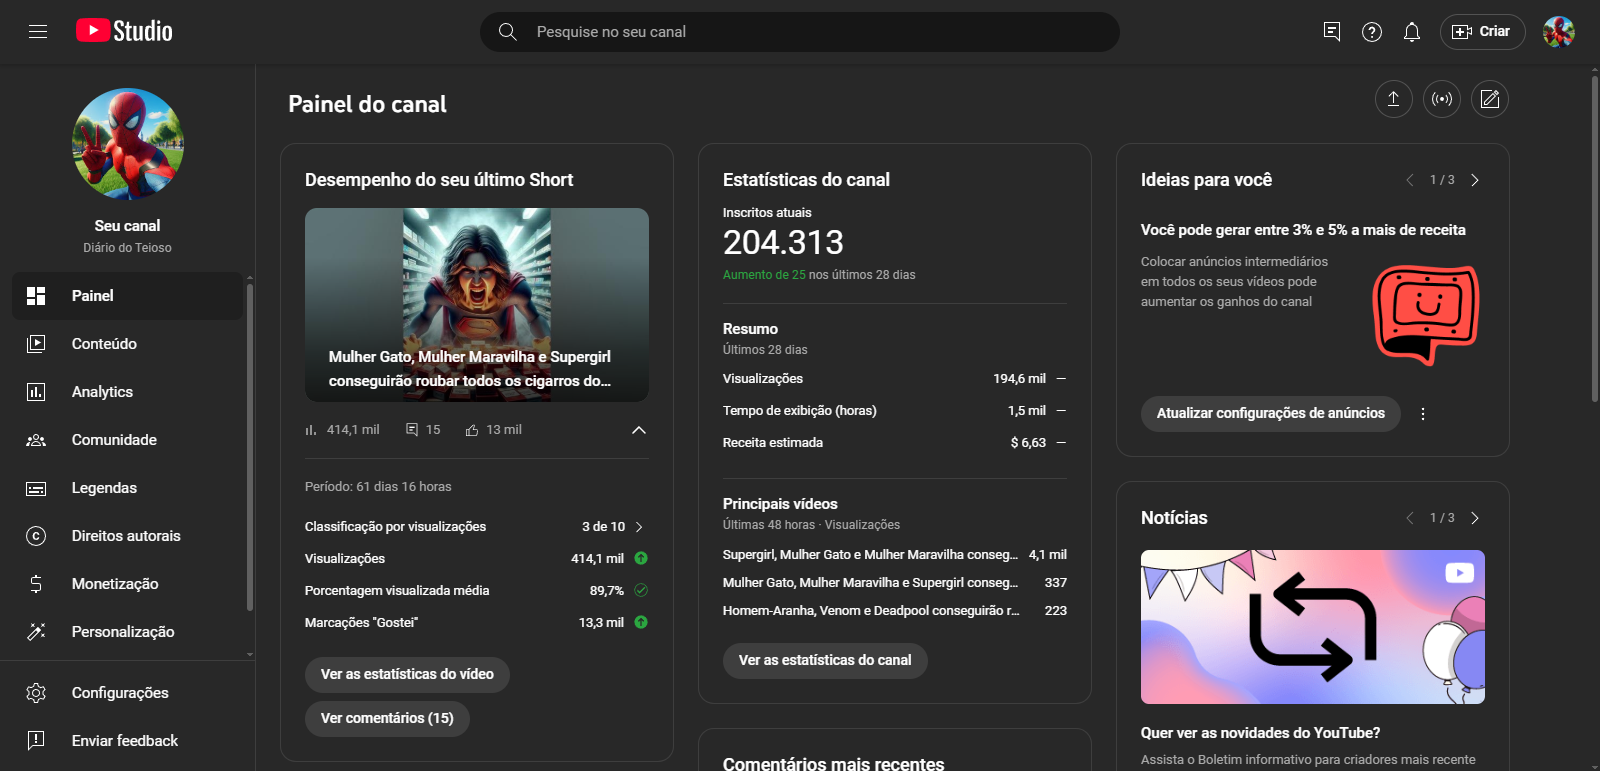Click the Short's comments icon showing 15
This screenshot has width=1600, height=771.
[412, 430]
